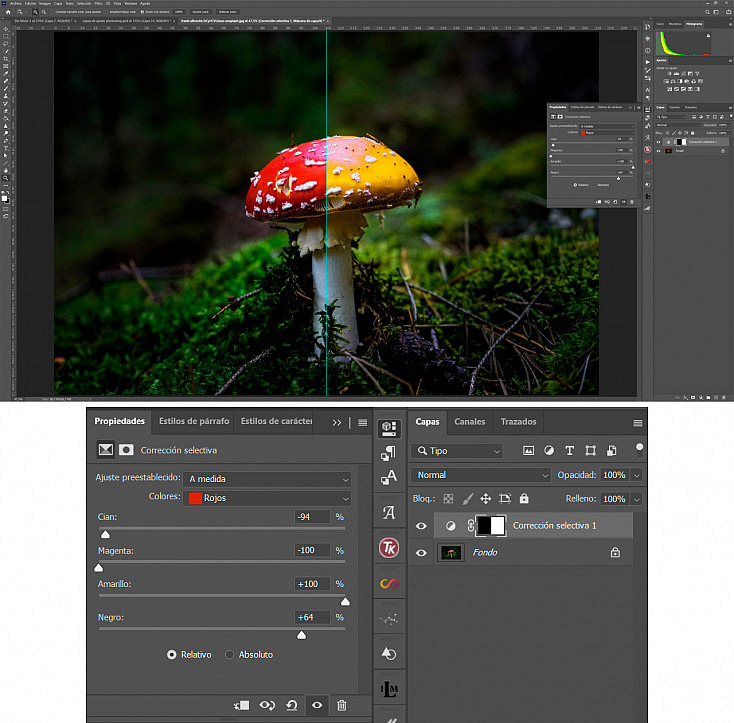Click the Selective Color adjustment icon beside Corrección selectiva

(105, 450)
